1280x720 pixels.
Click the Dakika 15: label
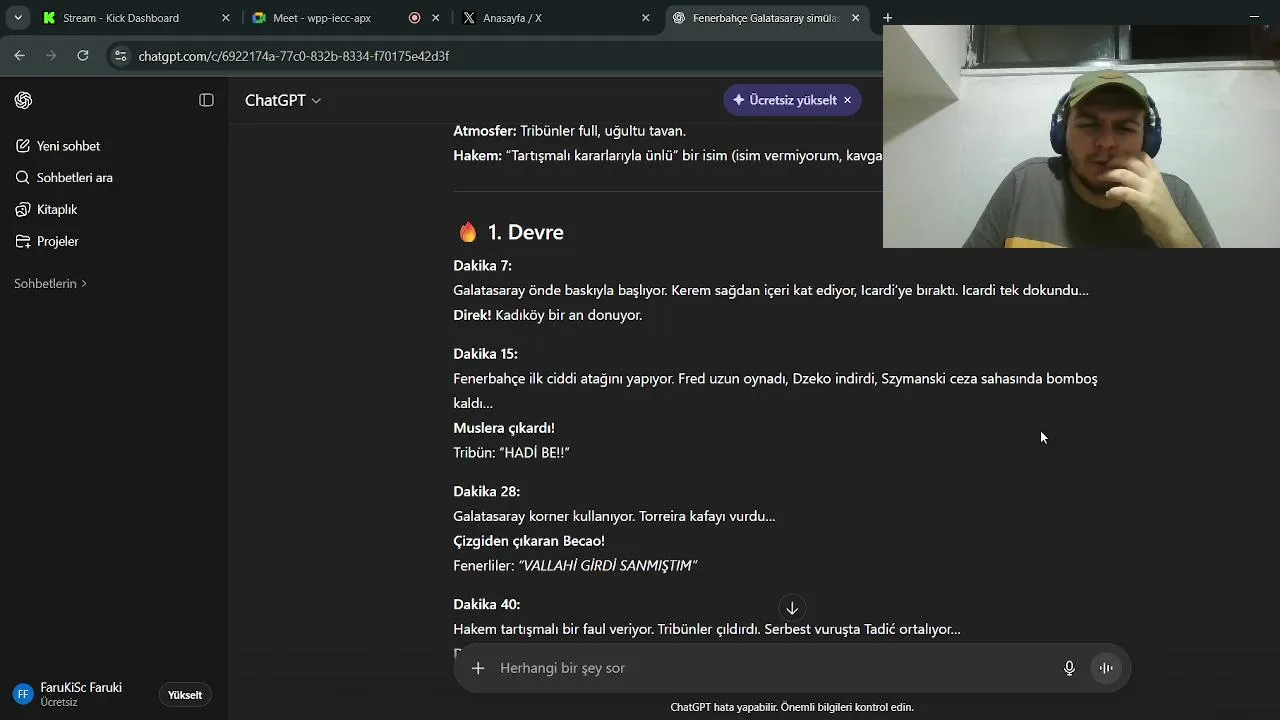pos(485,354)
